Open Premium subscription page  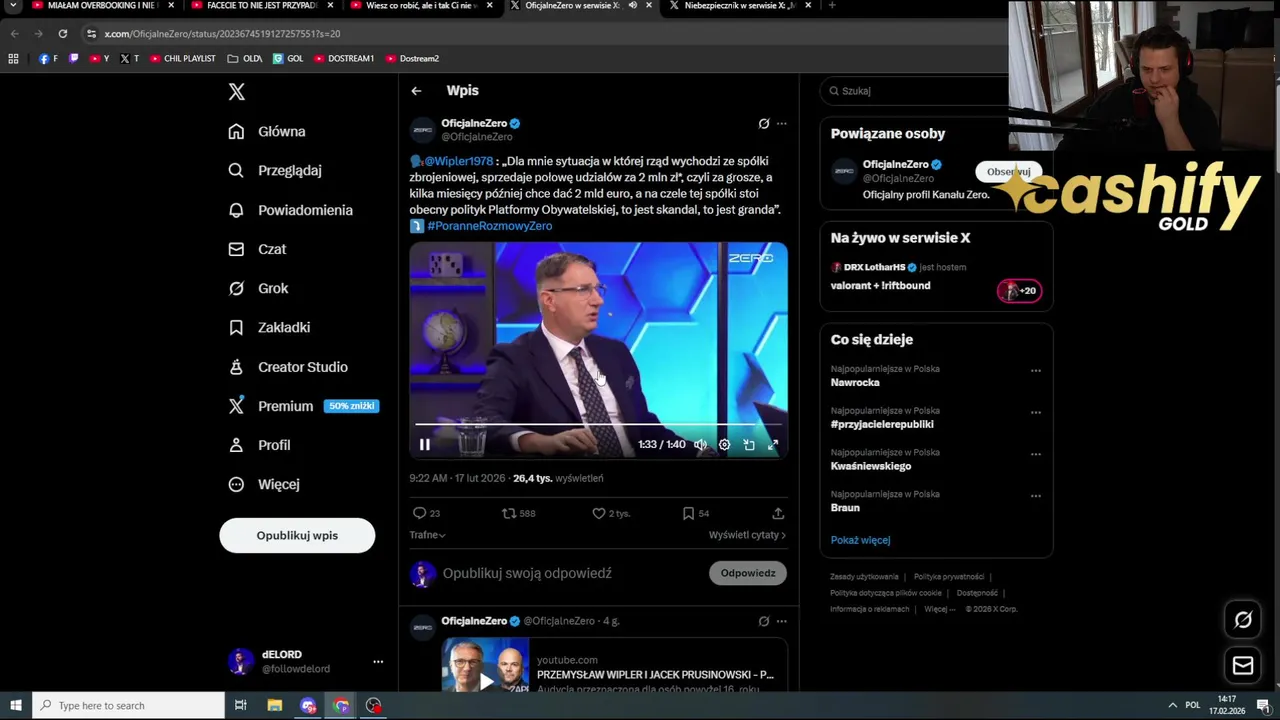302,406
